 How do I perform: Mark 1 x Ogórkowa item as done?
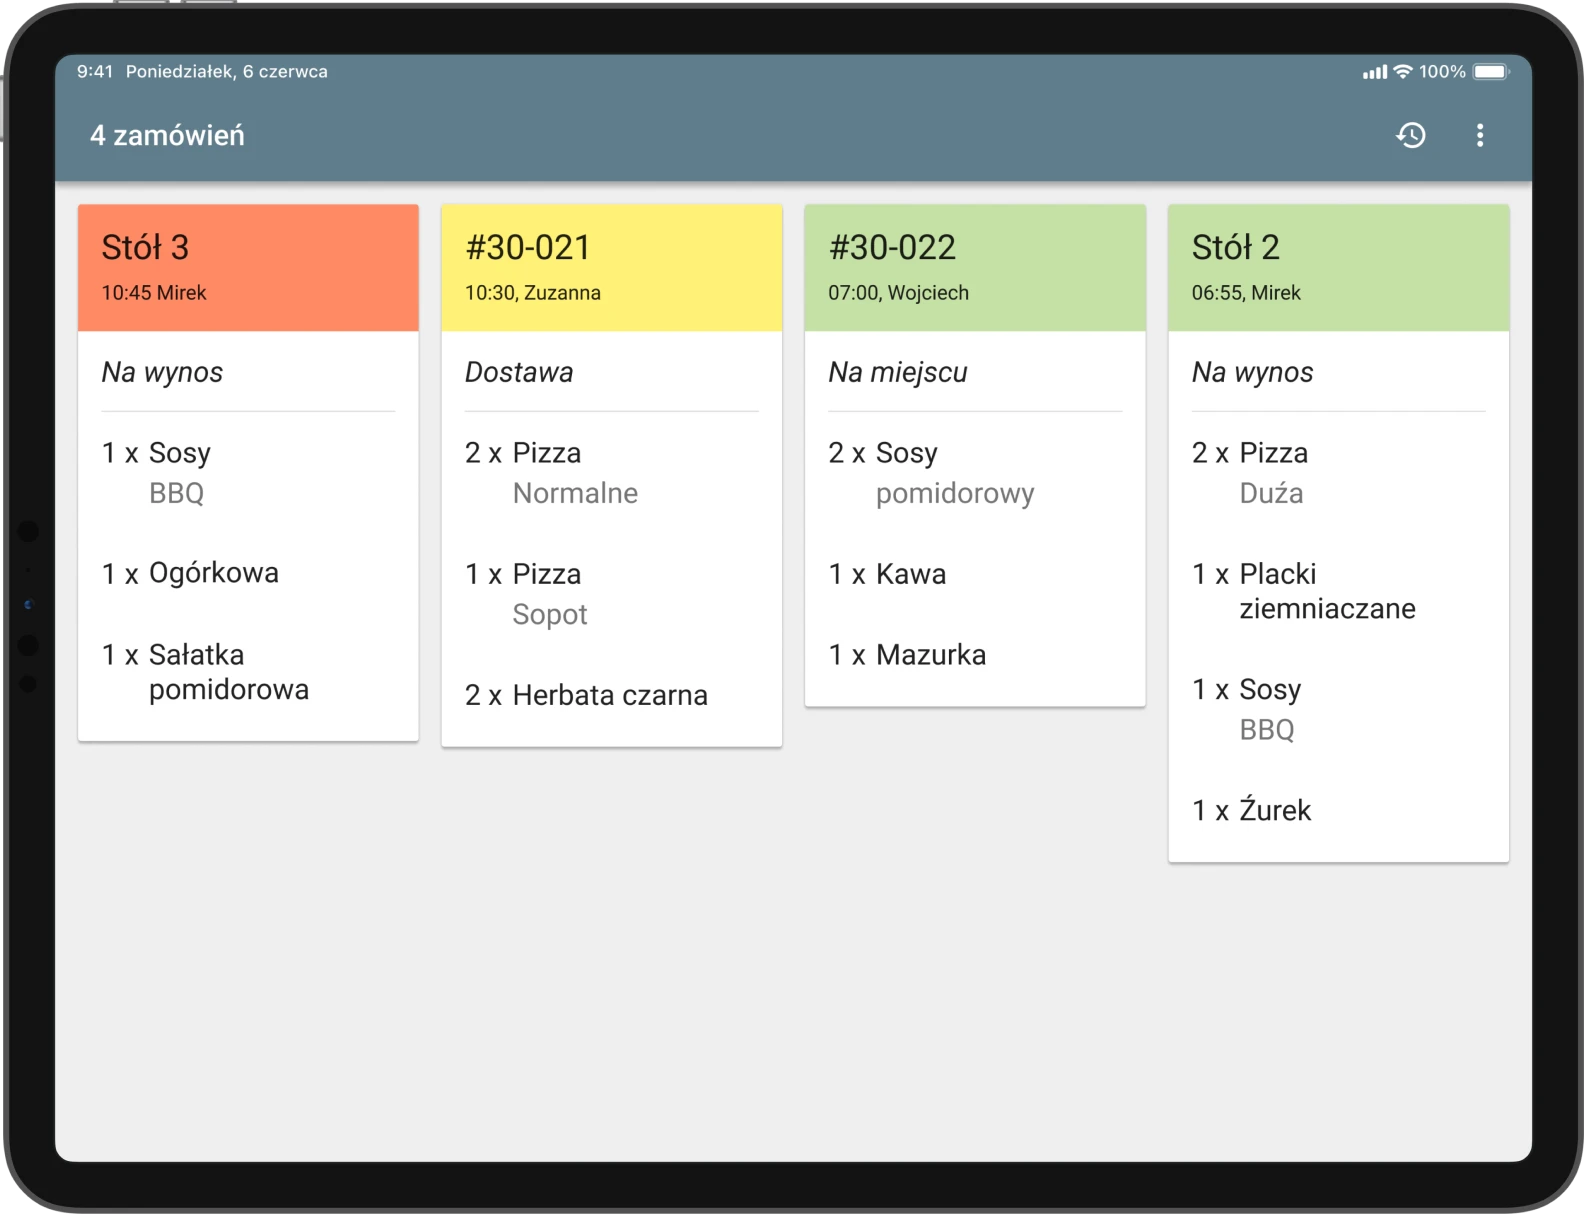tap(190, 573)
